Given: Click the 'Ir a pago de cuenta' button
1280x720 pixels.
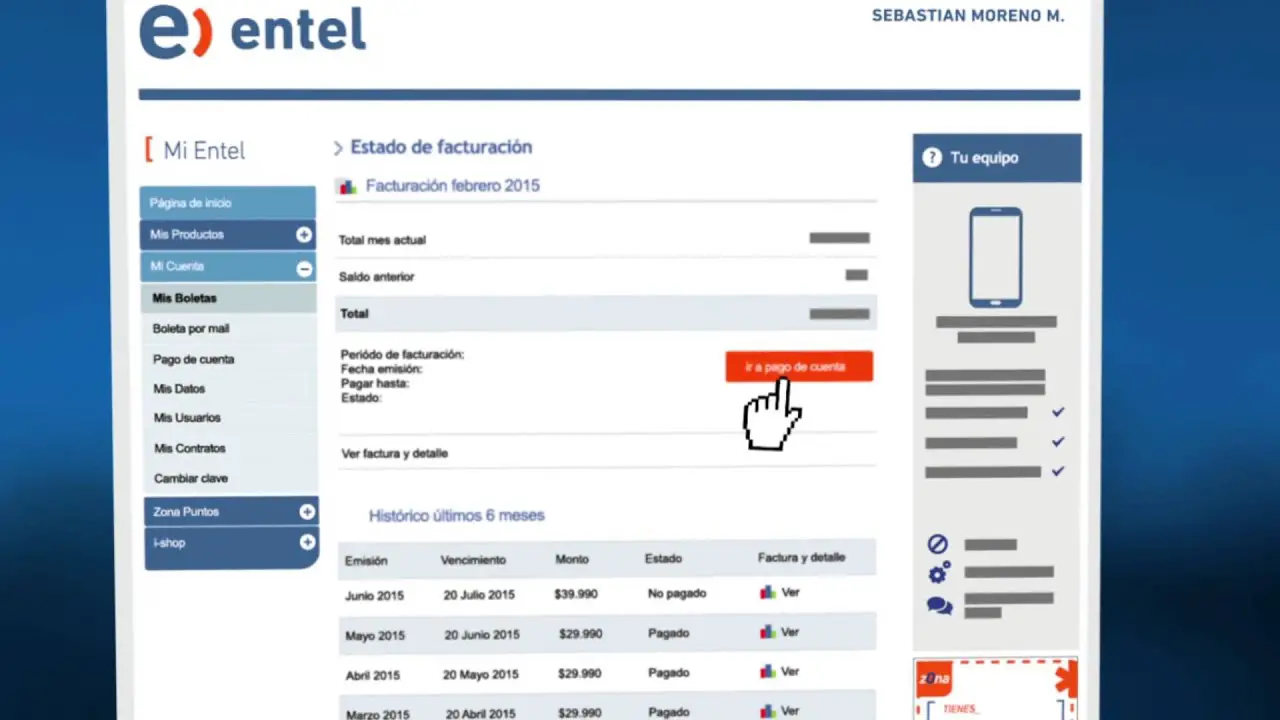Looking at the screenshot, I should pos(799,367).
